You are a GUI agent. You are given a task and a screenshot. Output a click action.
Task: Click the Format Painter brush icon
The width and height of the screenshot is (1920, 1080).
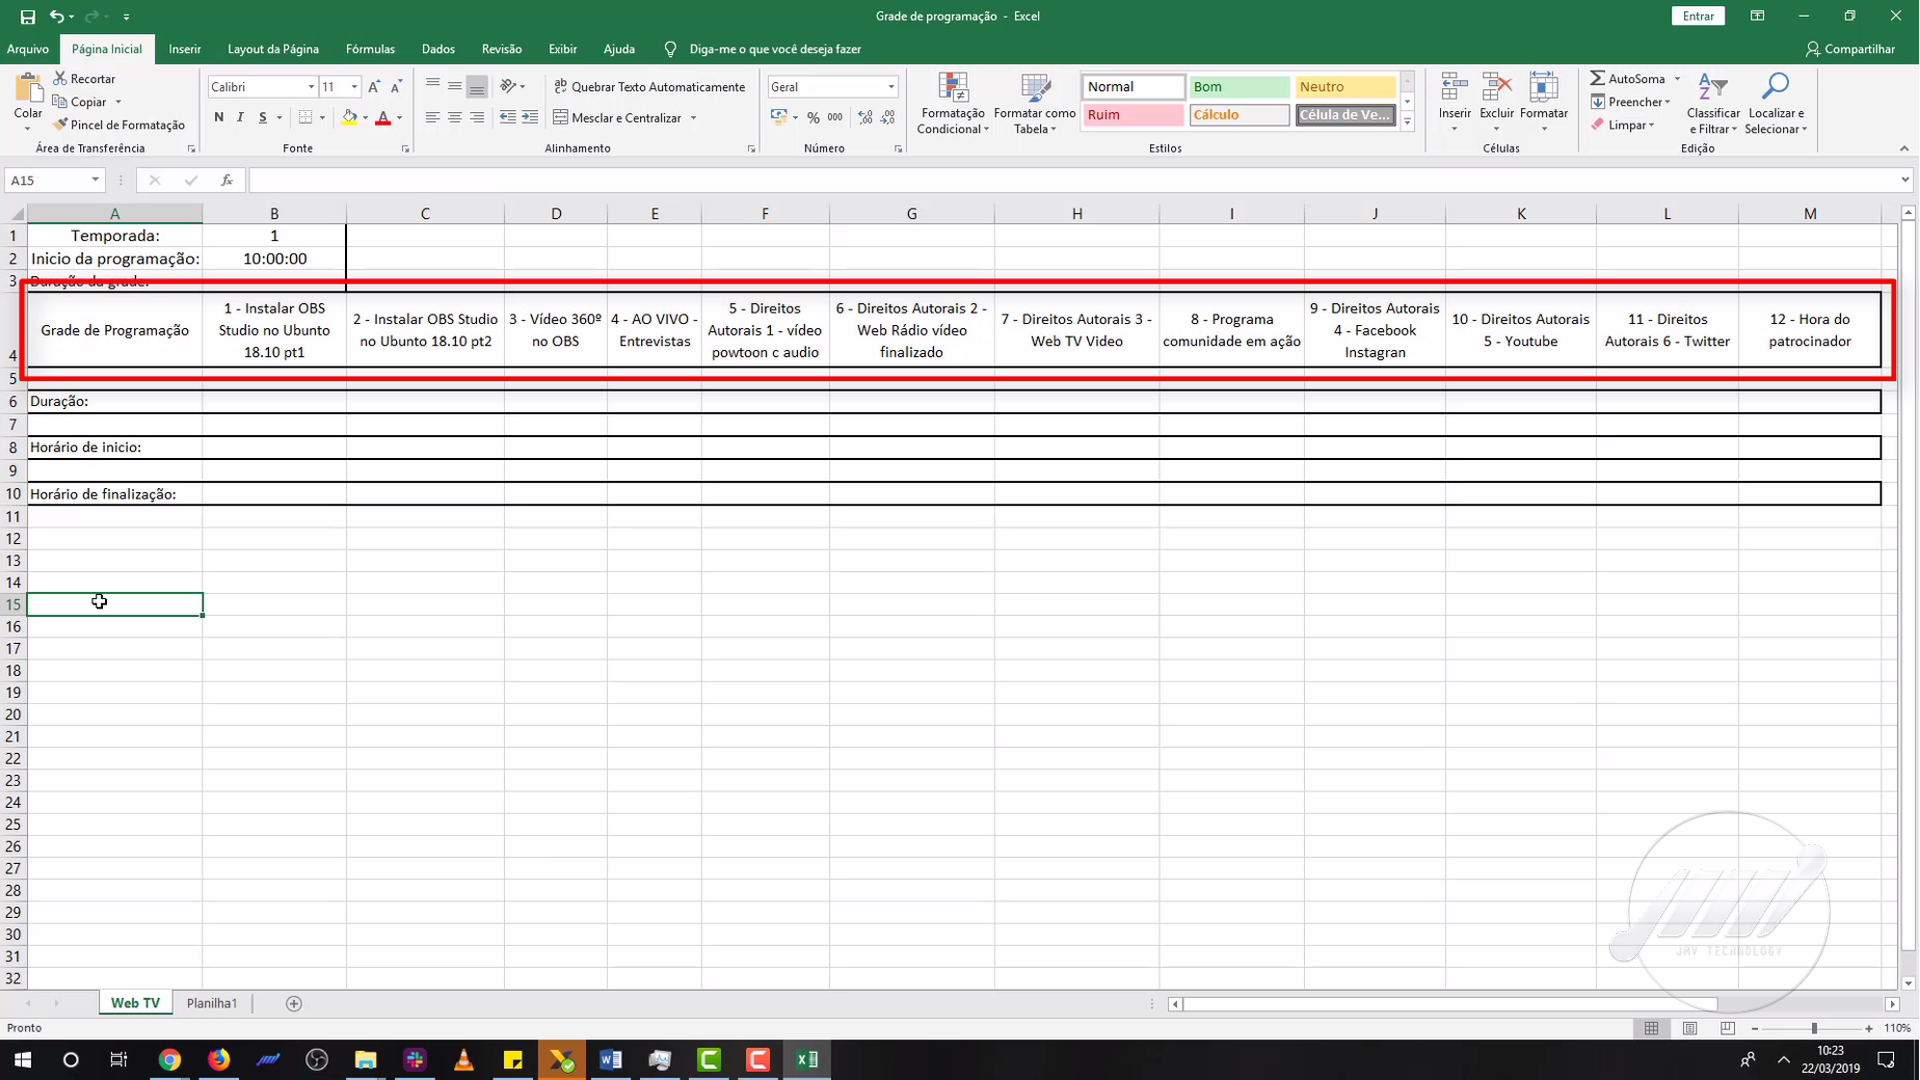(x=61, y=125)
